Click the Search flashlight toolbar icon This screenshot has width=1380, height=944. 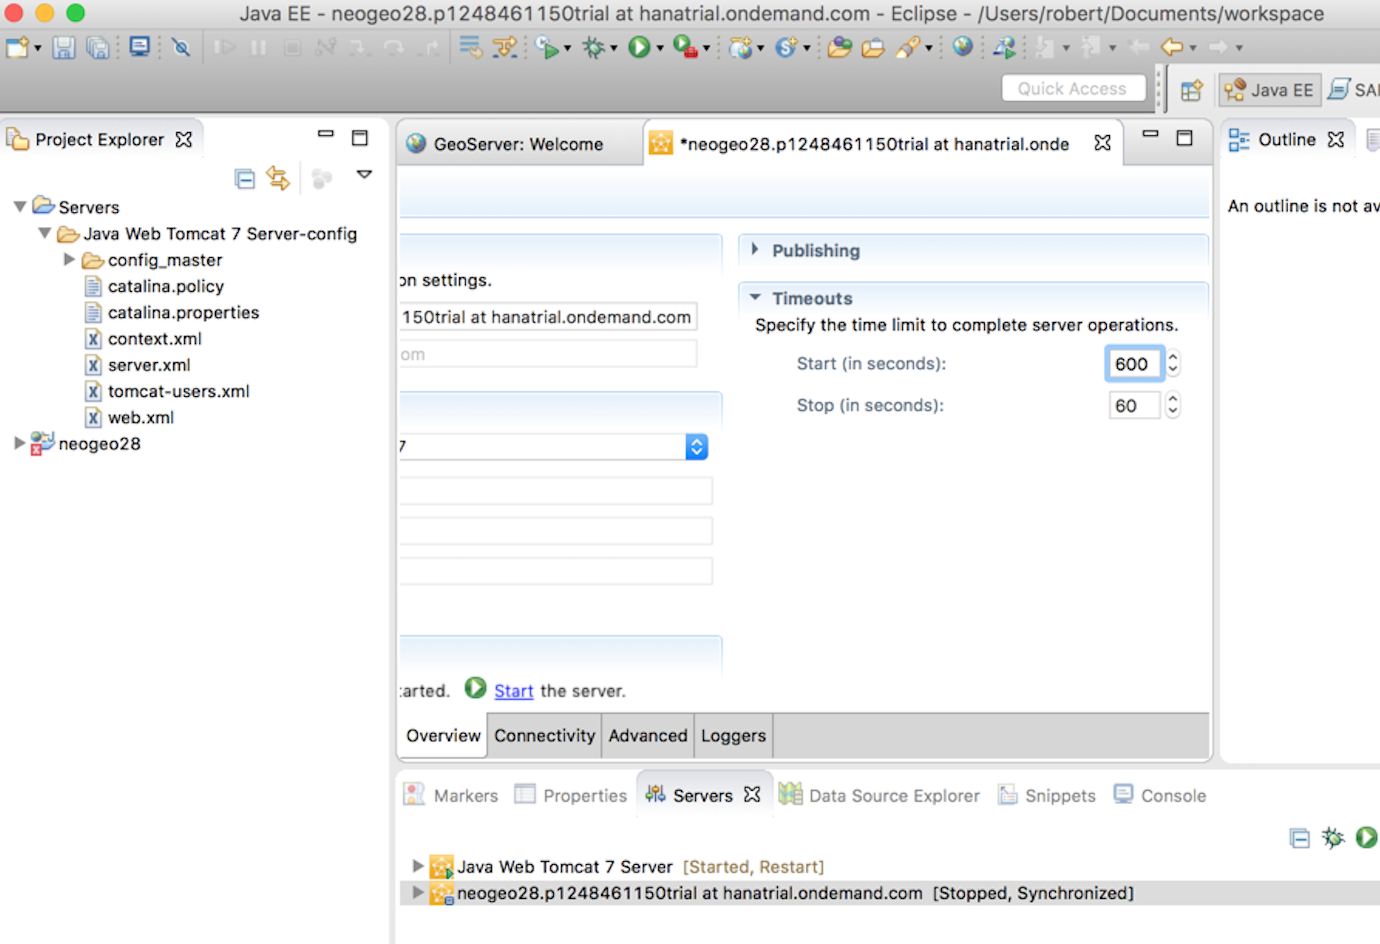[908, 47]
